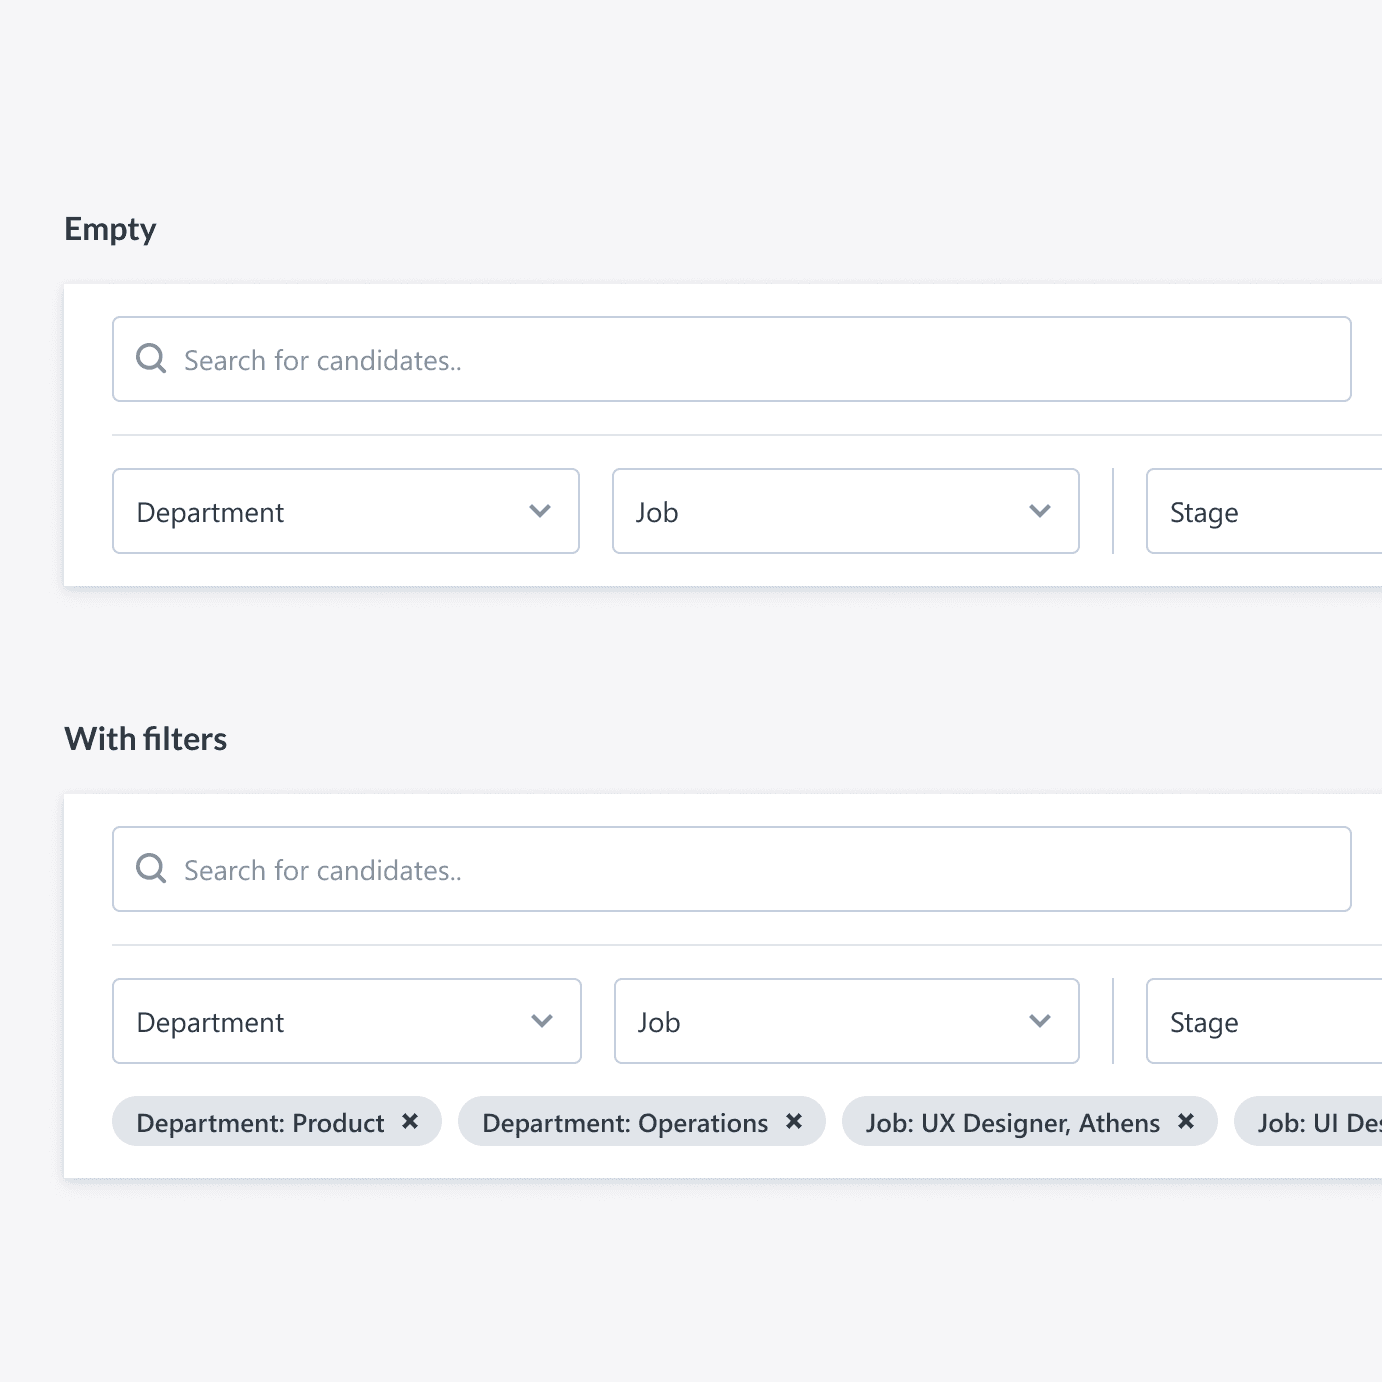
Task: Click the Department chevron arrow in the With filters panel
Action: click(542, 1021)
